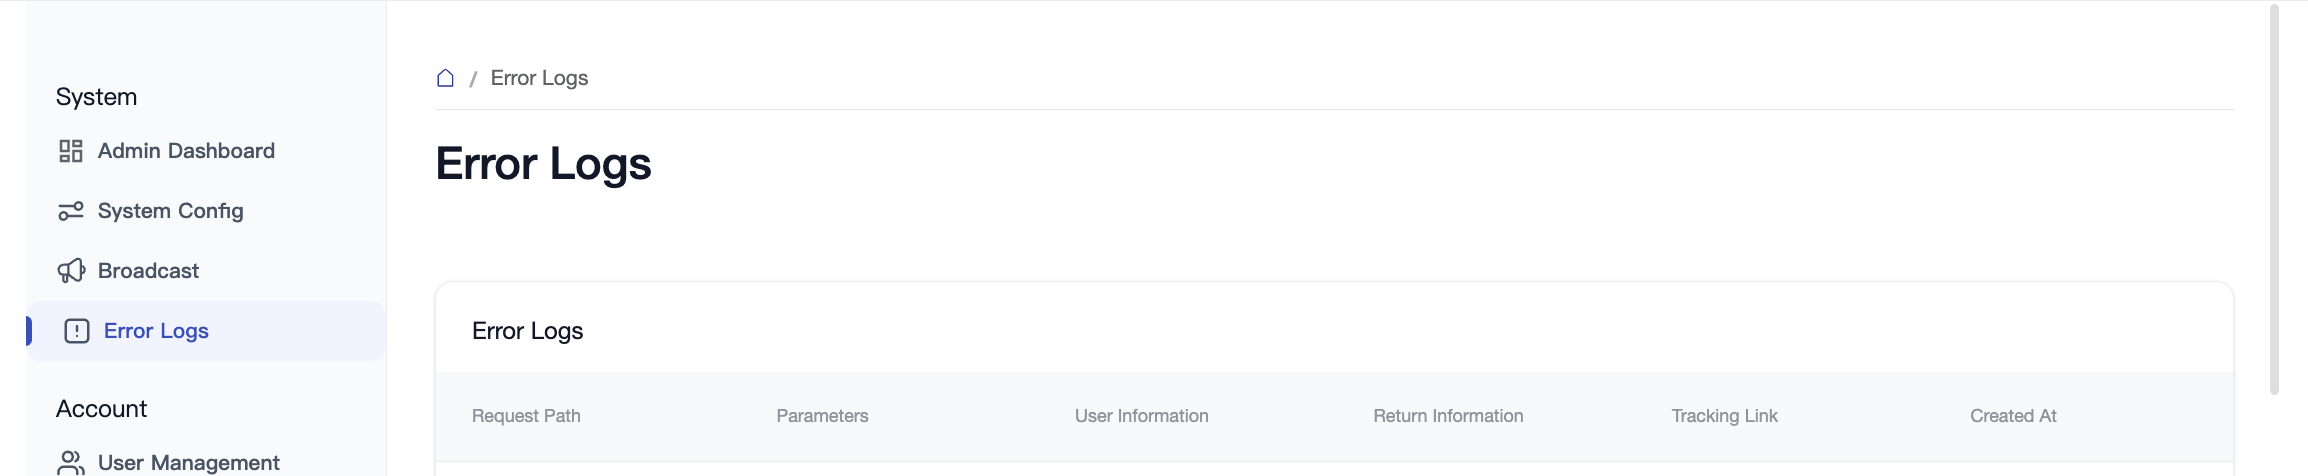The image size is (2308, 476).
Task: Click the page's vertical scrollbar
Action: click(x=2274, y=200)
